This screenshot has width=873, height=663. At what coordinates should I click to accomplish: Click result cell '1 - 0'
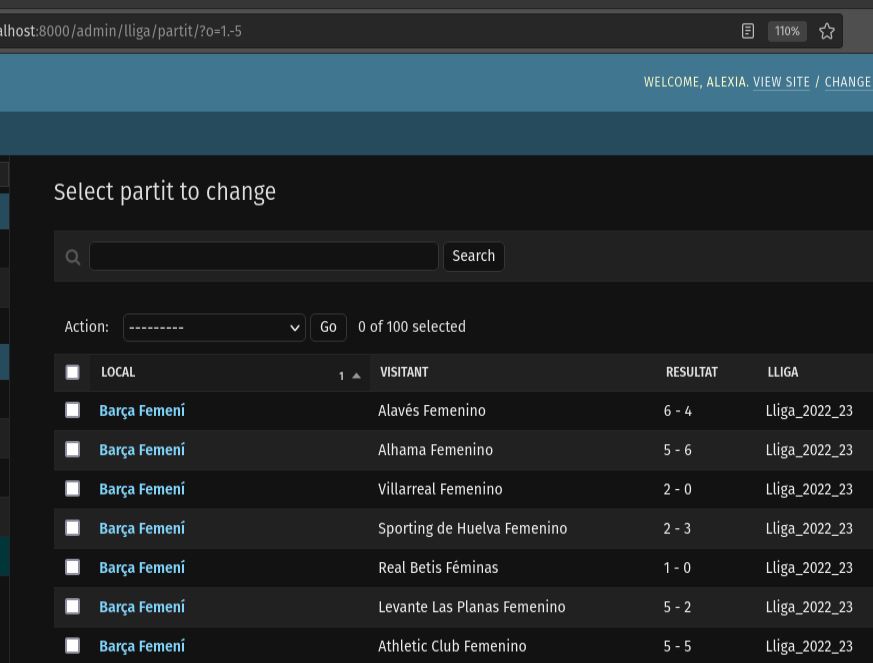tap(678, 568)
